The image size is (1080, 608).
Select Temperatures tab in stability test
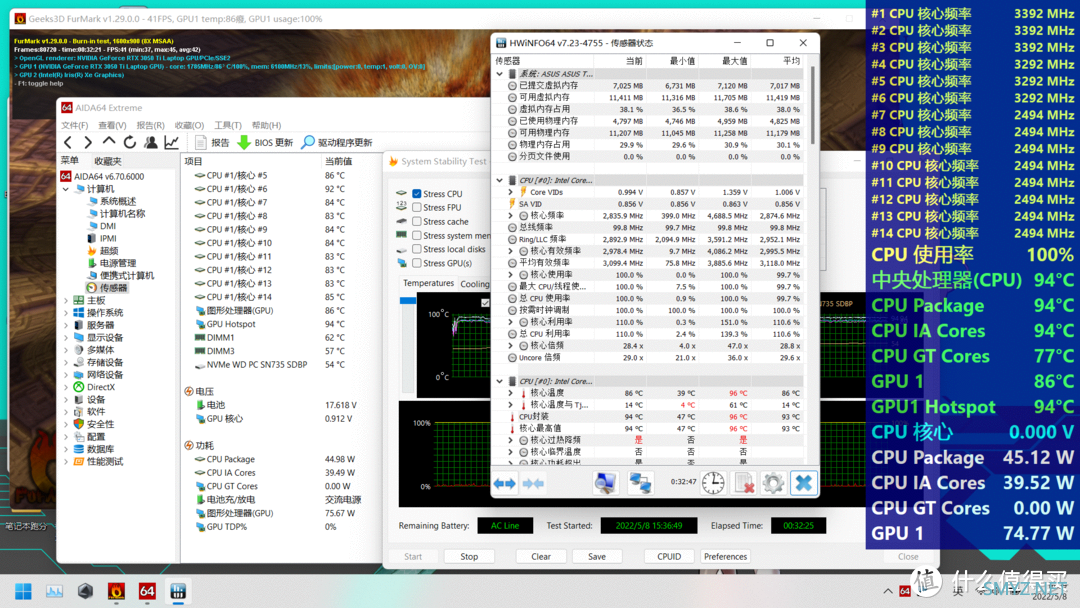tap(428, 283)
